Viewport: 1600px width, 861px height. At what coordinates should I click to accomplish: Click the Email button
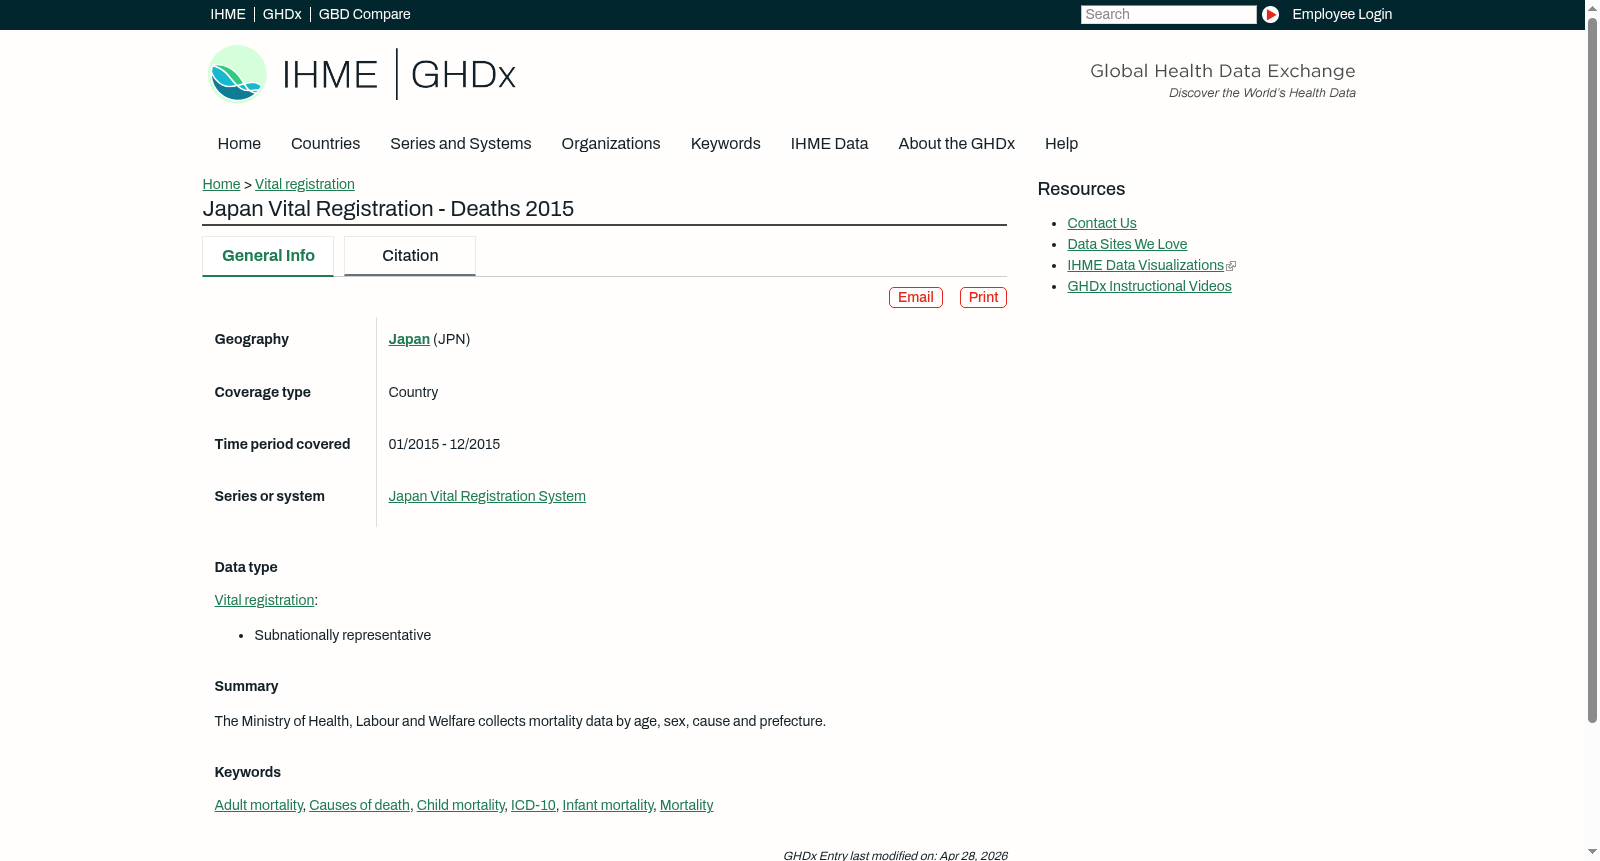pyautogui.click(x=915, y=297)
